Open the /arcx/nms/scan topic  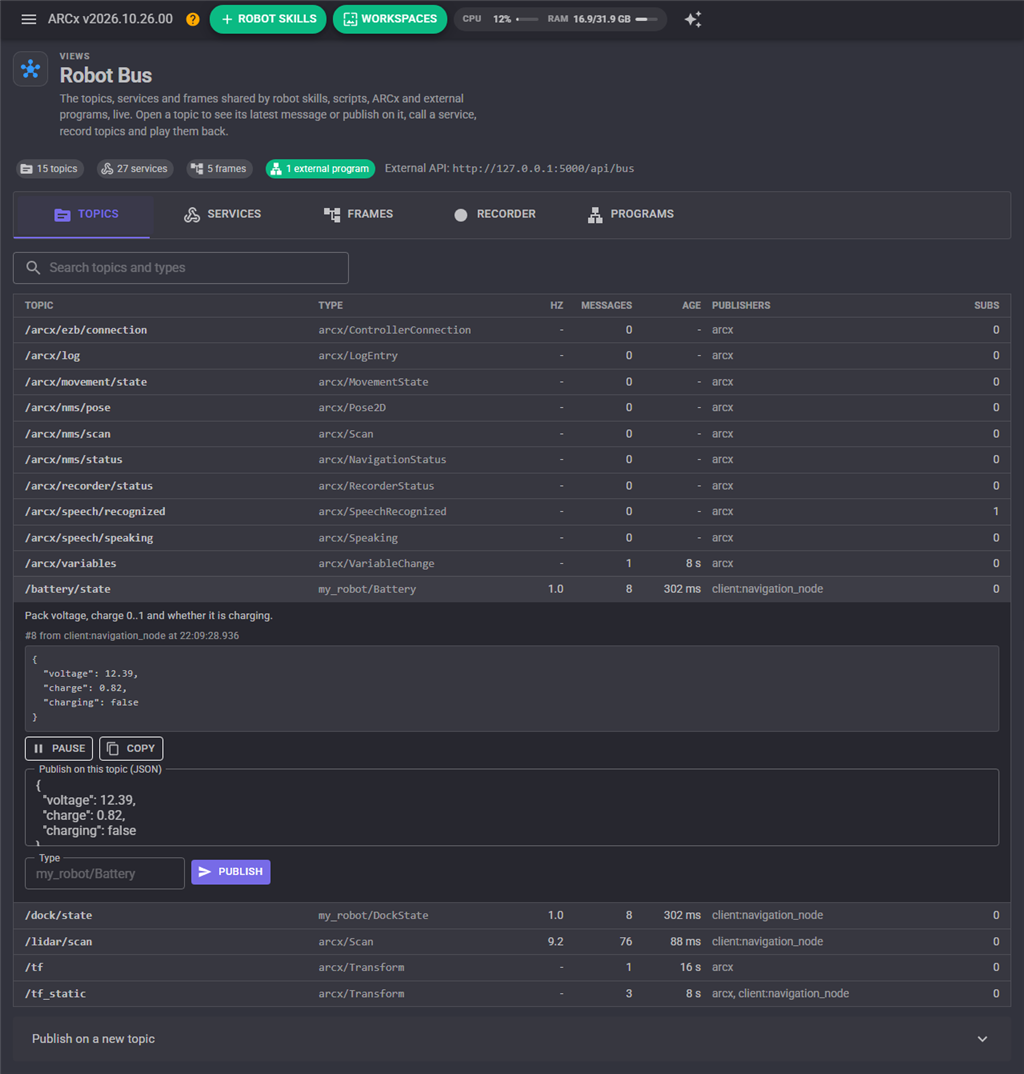[x=512, y=434]
